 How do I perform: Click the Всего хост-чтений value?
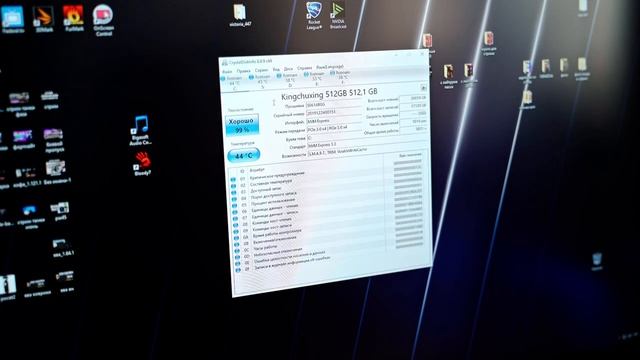coord(413,98)
